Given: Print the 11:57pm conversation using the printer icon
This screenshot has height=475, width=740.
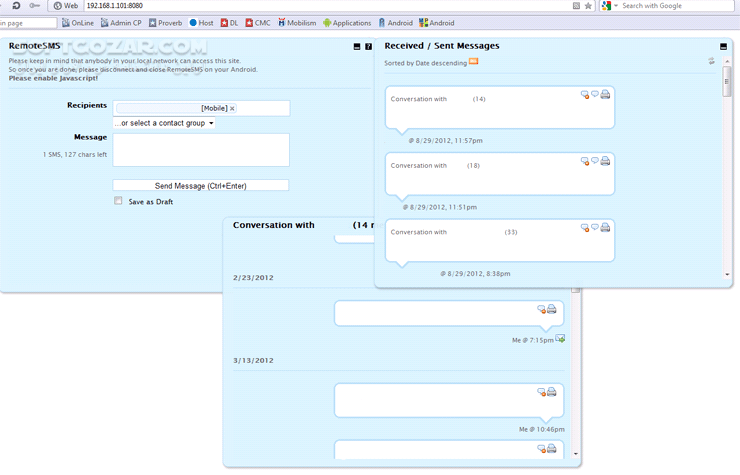Looking at the screenshot, I should click(x=605, y=95).
